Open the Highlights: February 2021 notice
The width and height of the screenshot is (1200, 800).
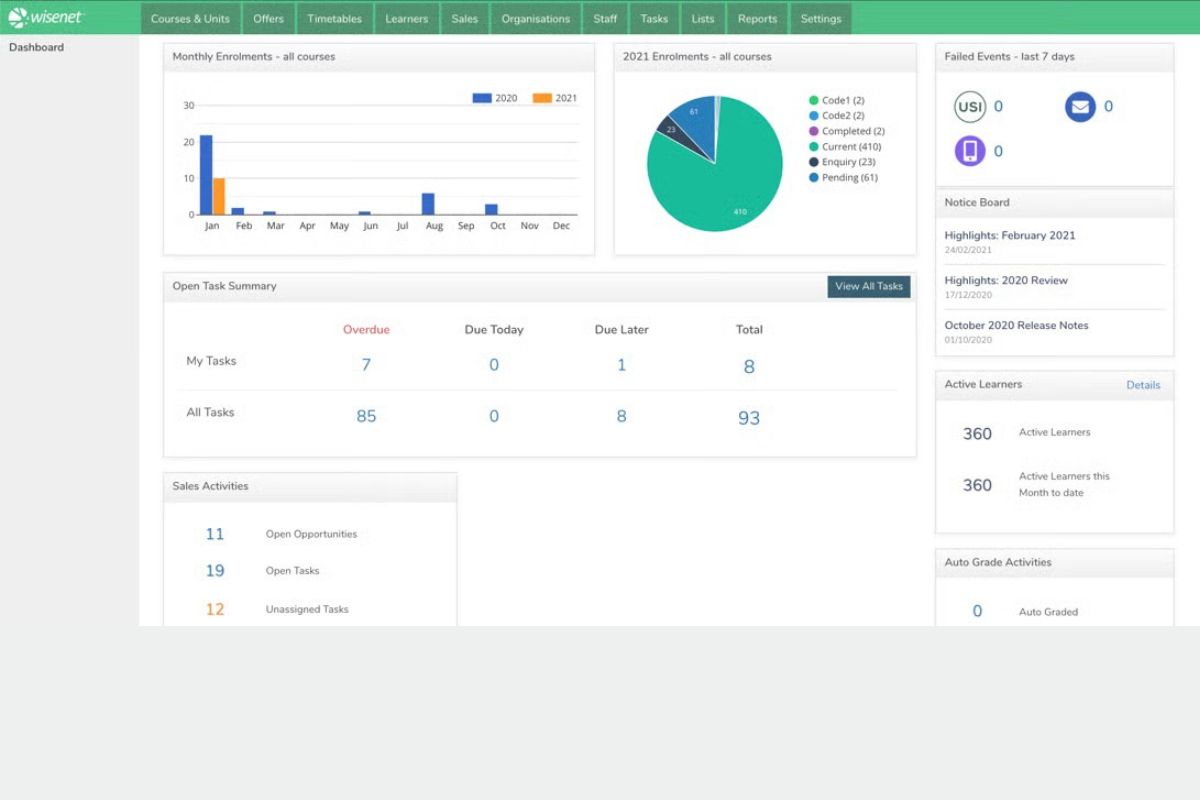click(x=1010, y=235)
